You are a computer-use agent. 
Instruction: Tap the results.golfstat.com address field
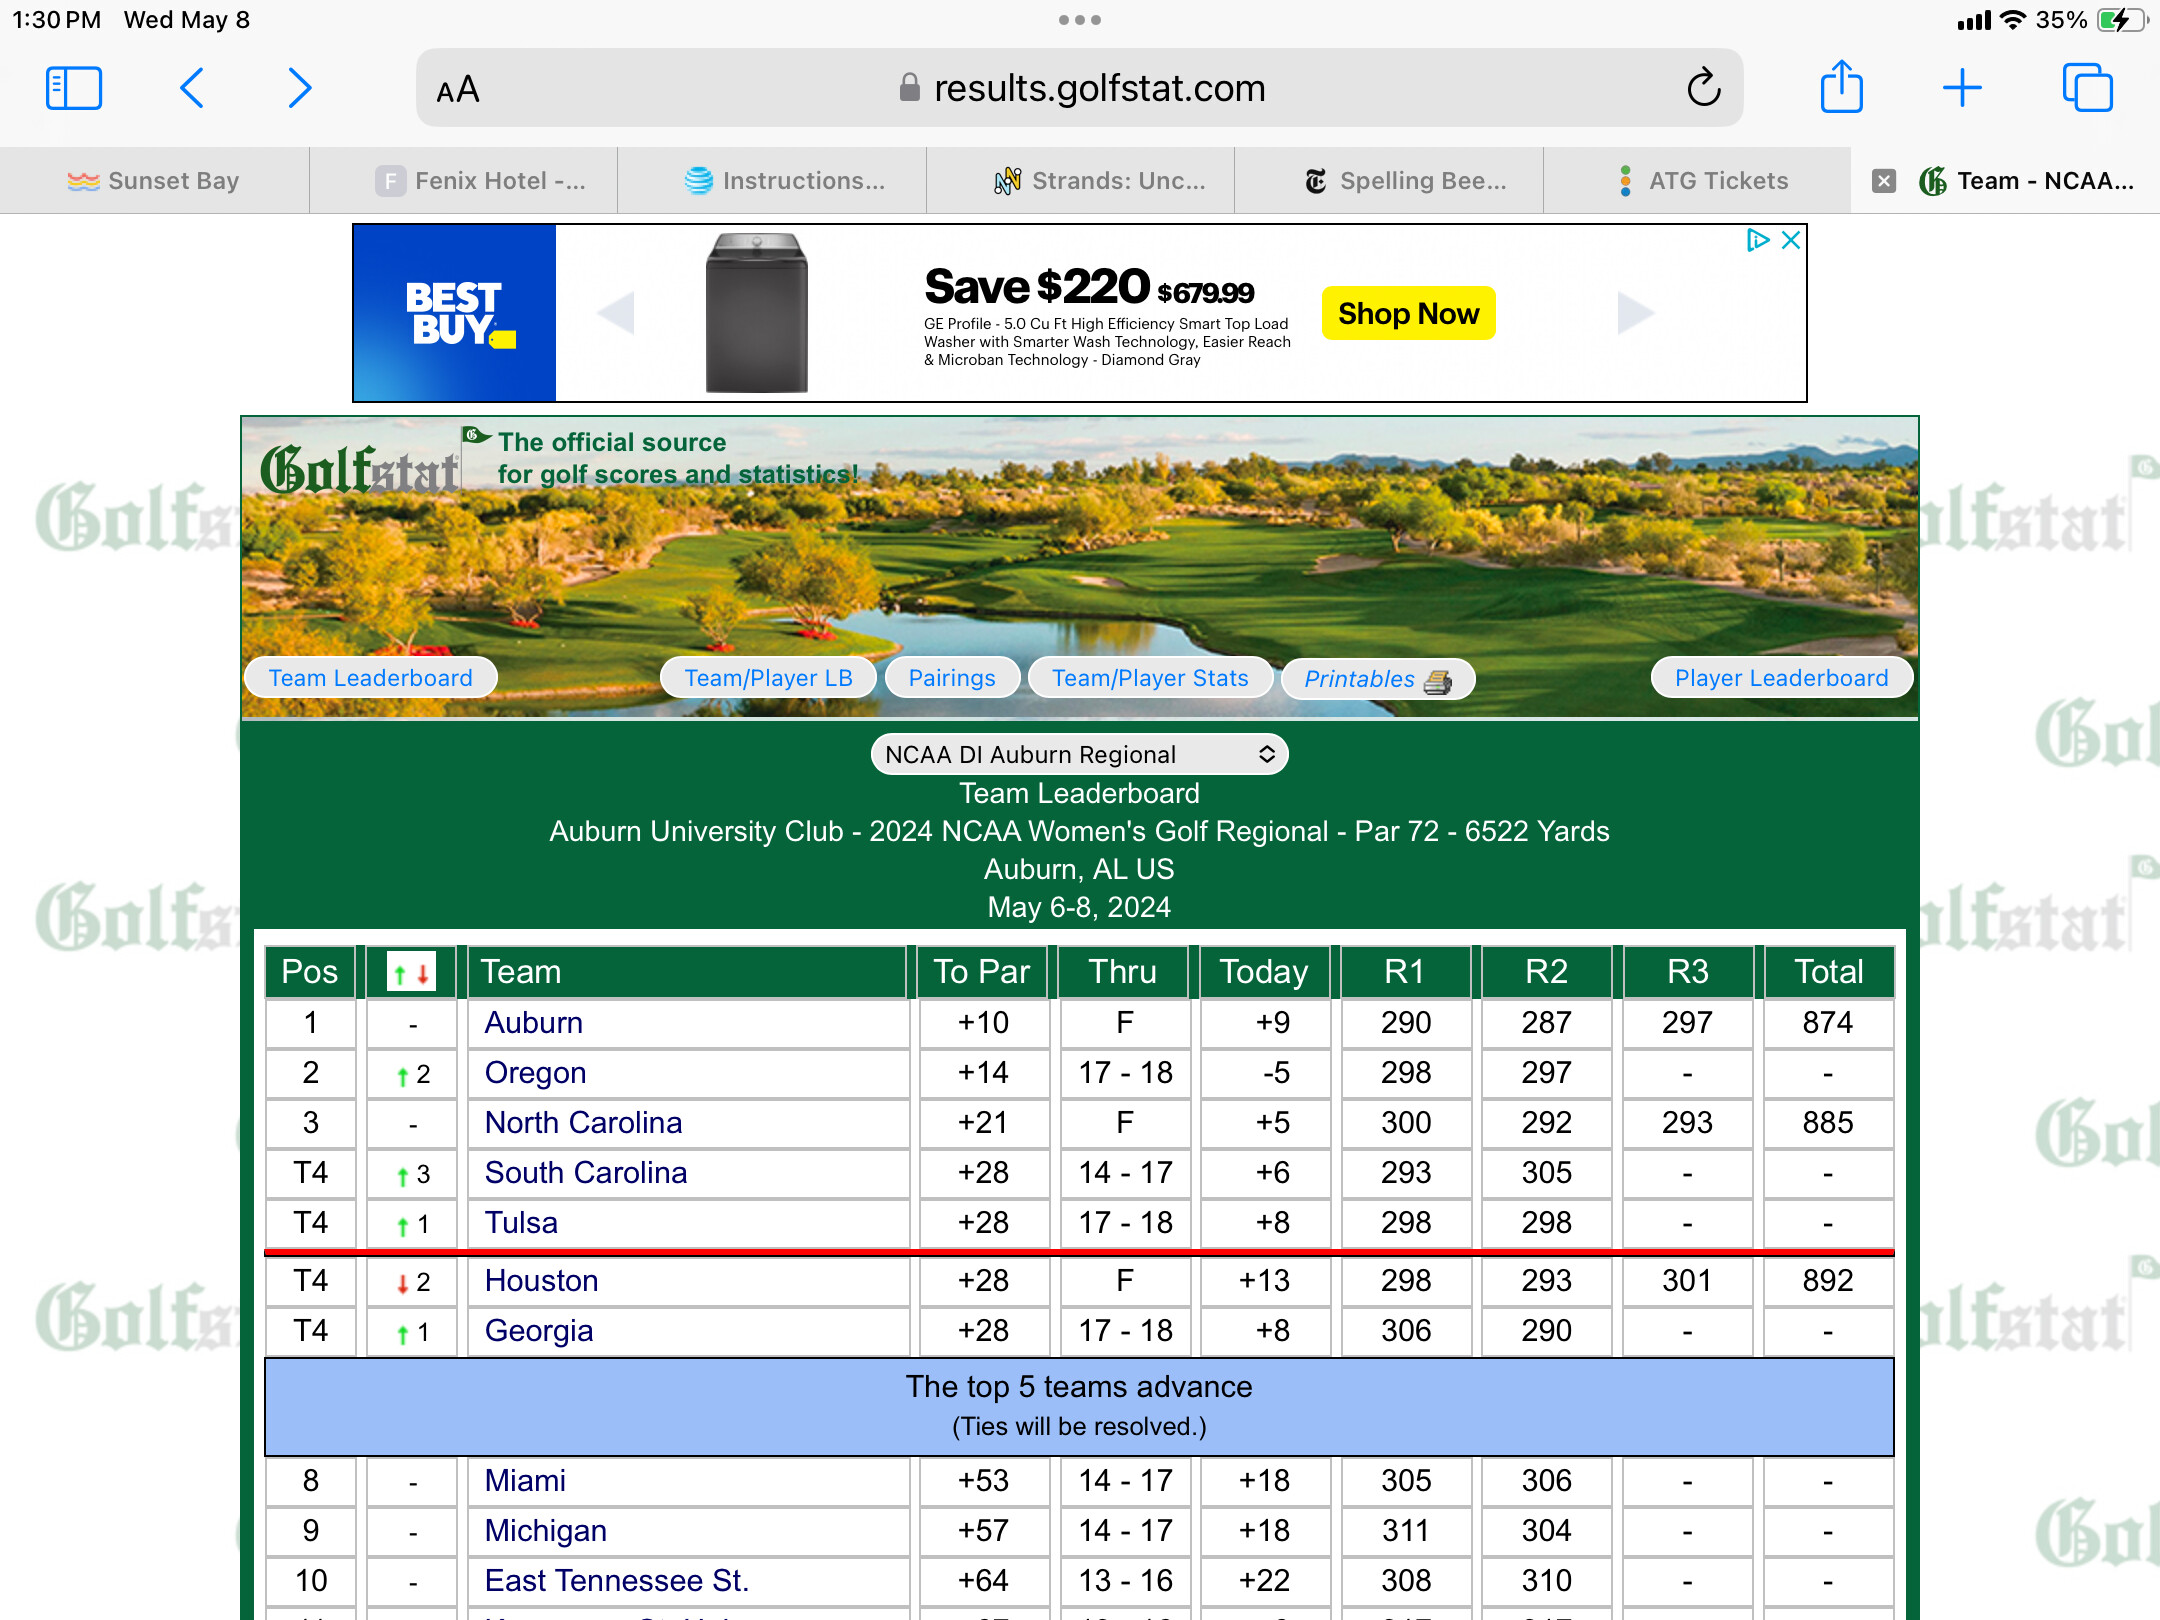[x=1098, y=88]
